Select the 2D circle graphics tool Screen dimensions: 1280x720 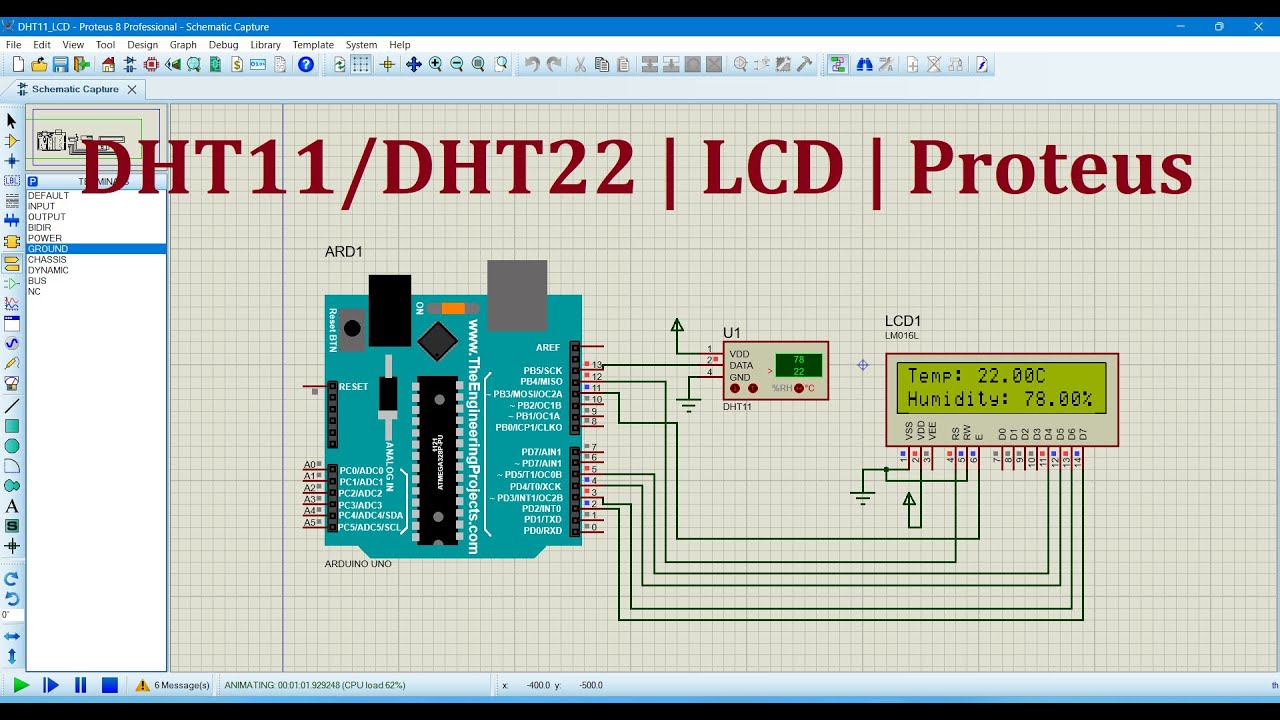tap(12, 446)
